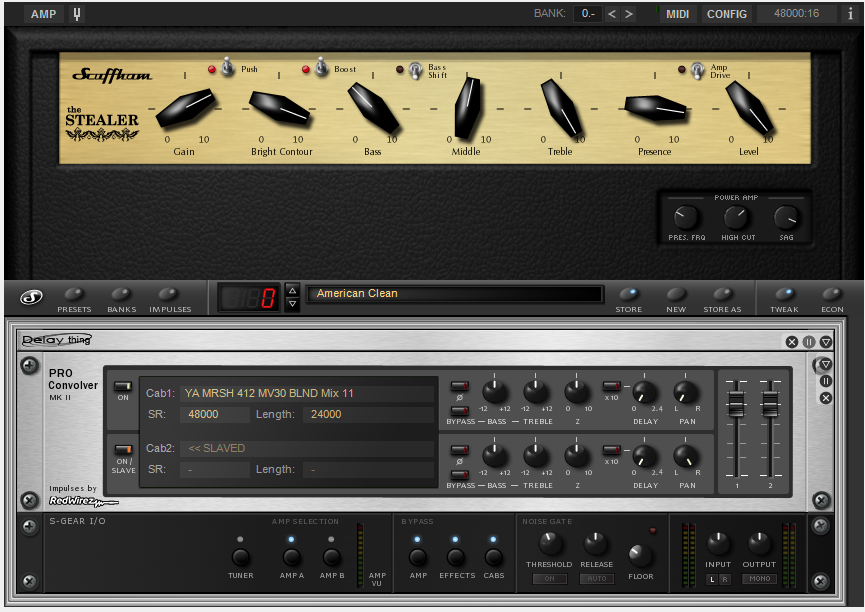Toggle Cab1 ON switch
The image size is (865, 612).
tap(122, 386)
